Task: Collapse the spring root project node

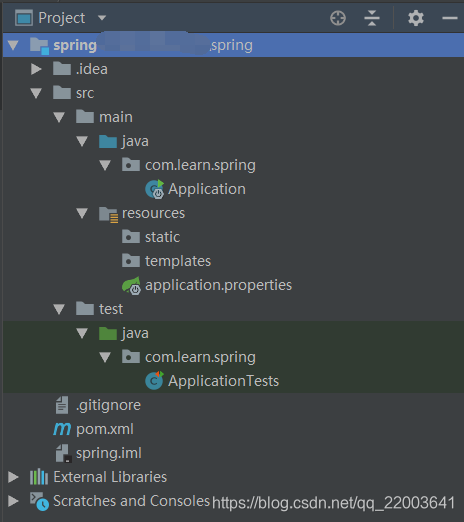Action: click(13, 45)
